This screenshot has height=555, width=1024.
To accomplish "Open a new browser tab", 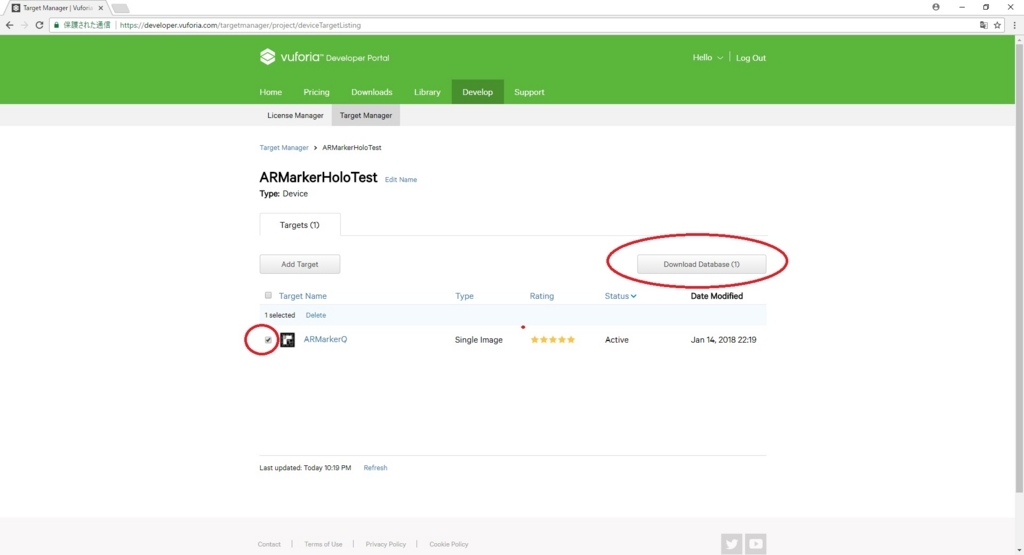I will pos(120,8).
